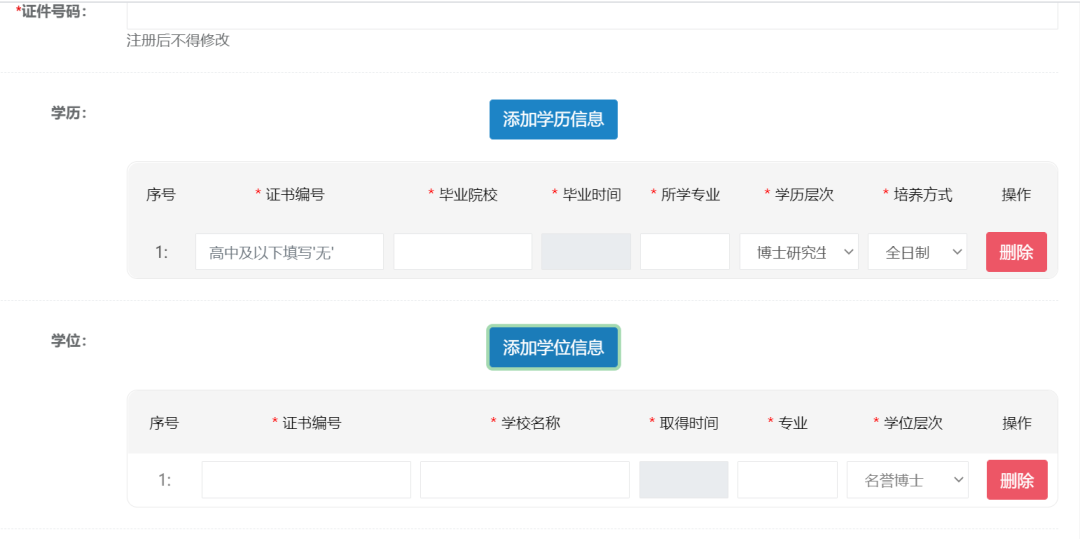Remove the degree row using 删除

pyautogui.click(x=1016, y=480)
